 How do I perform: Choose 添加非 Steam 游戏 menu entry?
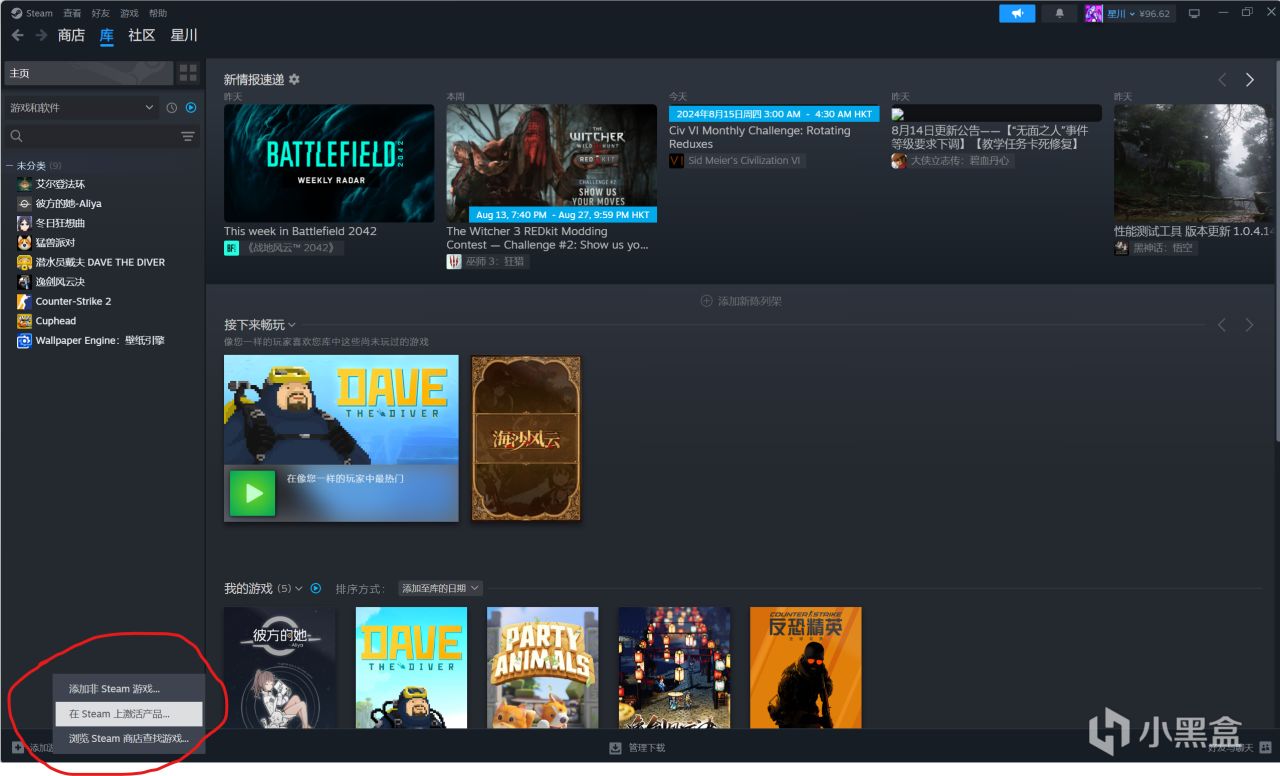click(x=128, y=689)
